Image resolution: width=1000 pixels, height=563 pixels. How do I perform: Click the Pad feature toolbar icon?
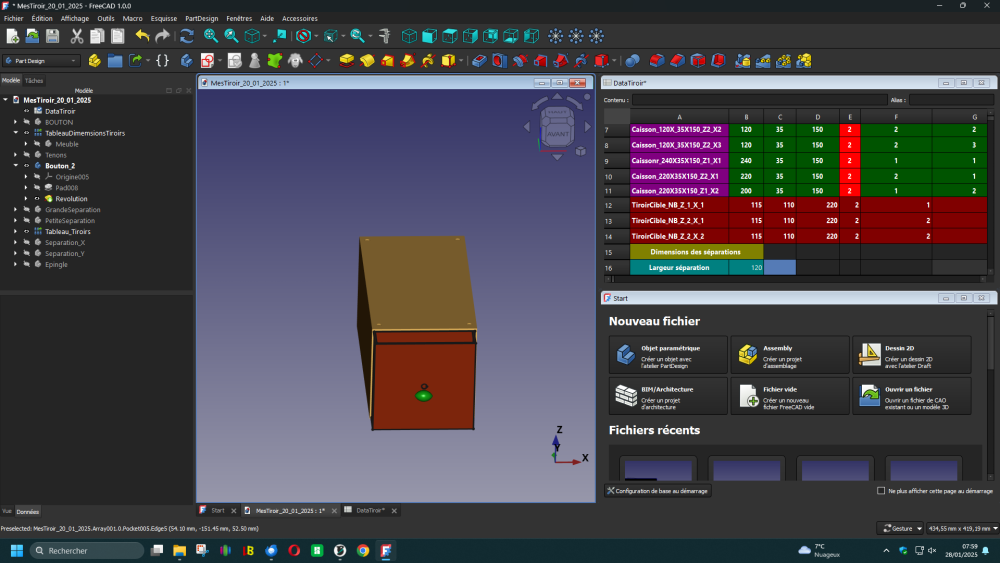tap(346, 61)
